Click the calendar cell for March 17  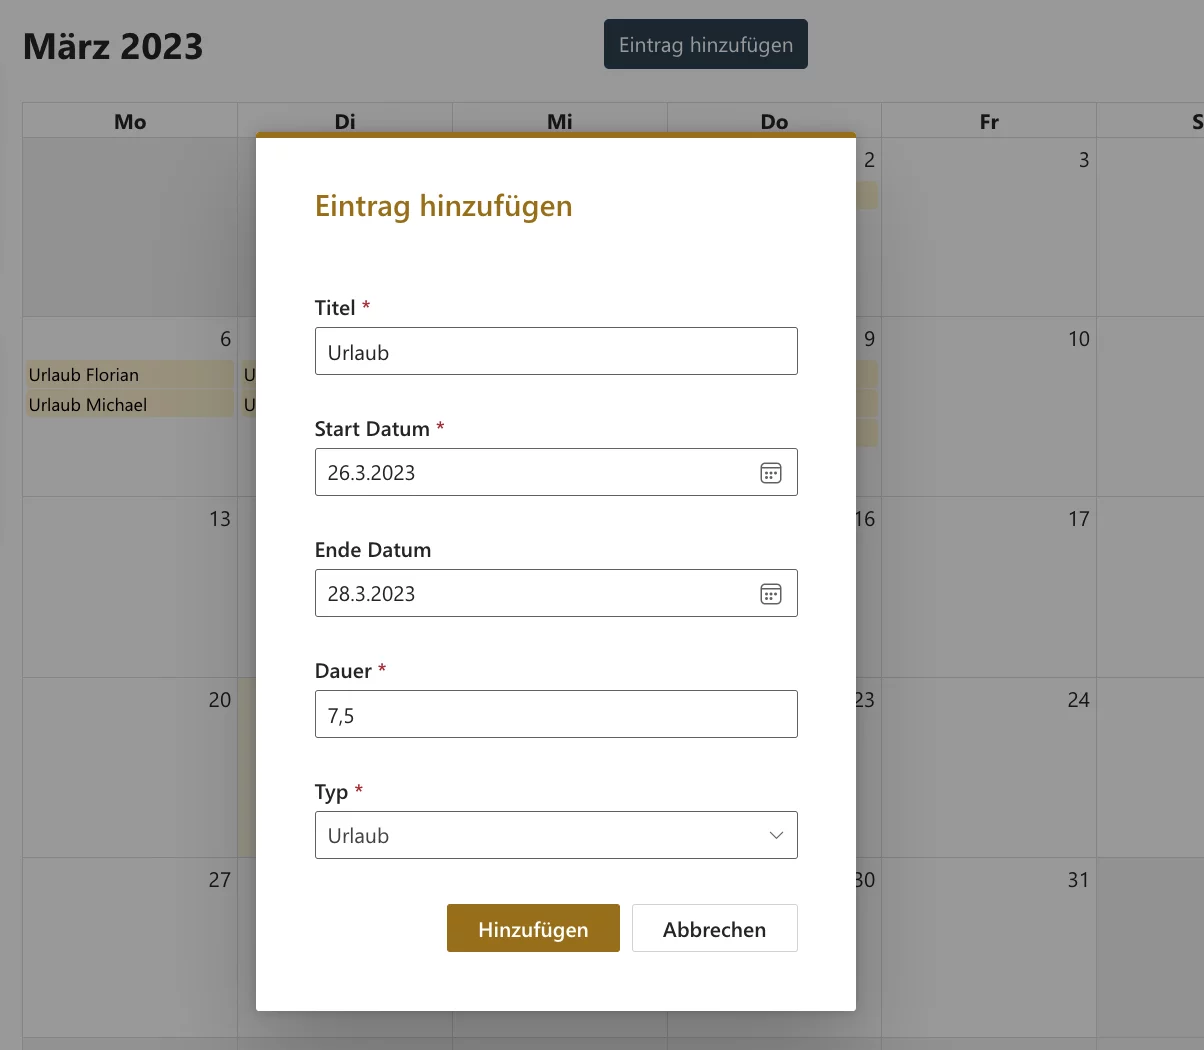990,588
